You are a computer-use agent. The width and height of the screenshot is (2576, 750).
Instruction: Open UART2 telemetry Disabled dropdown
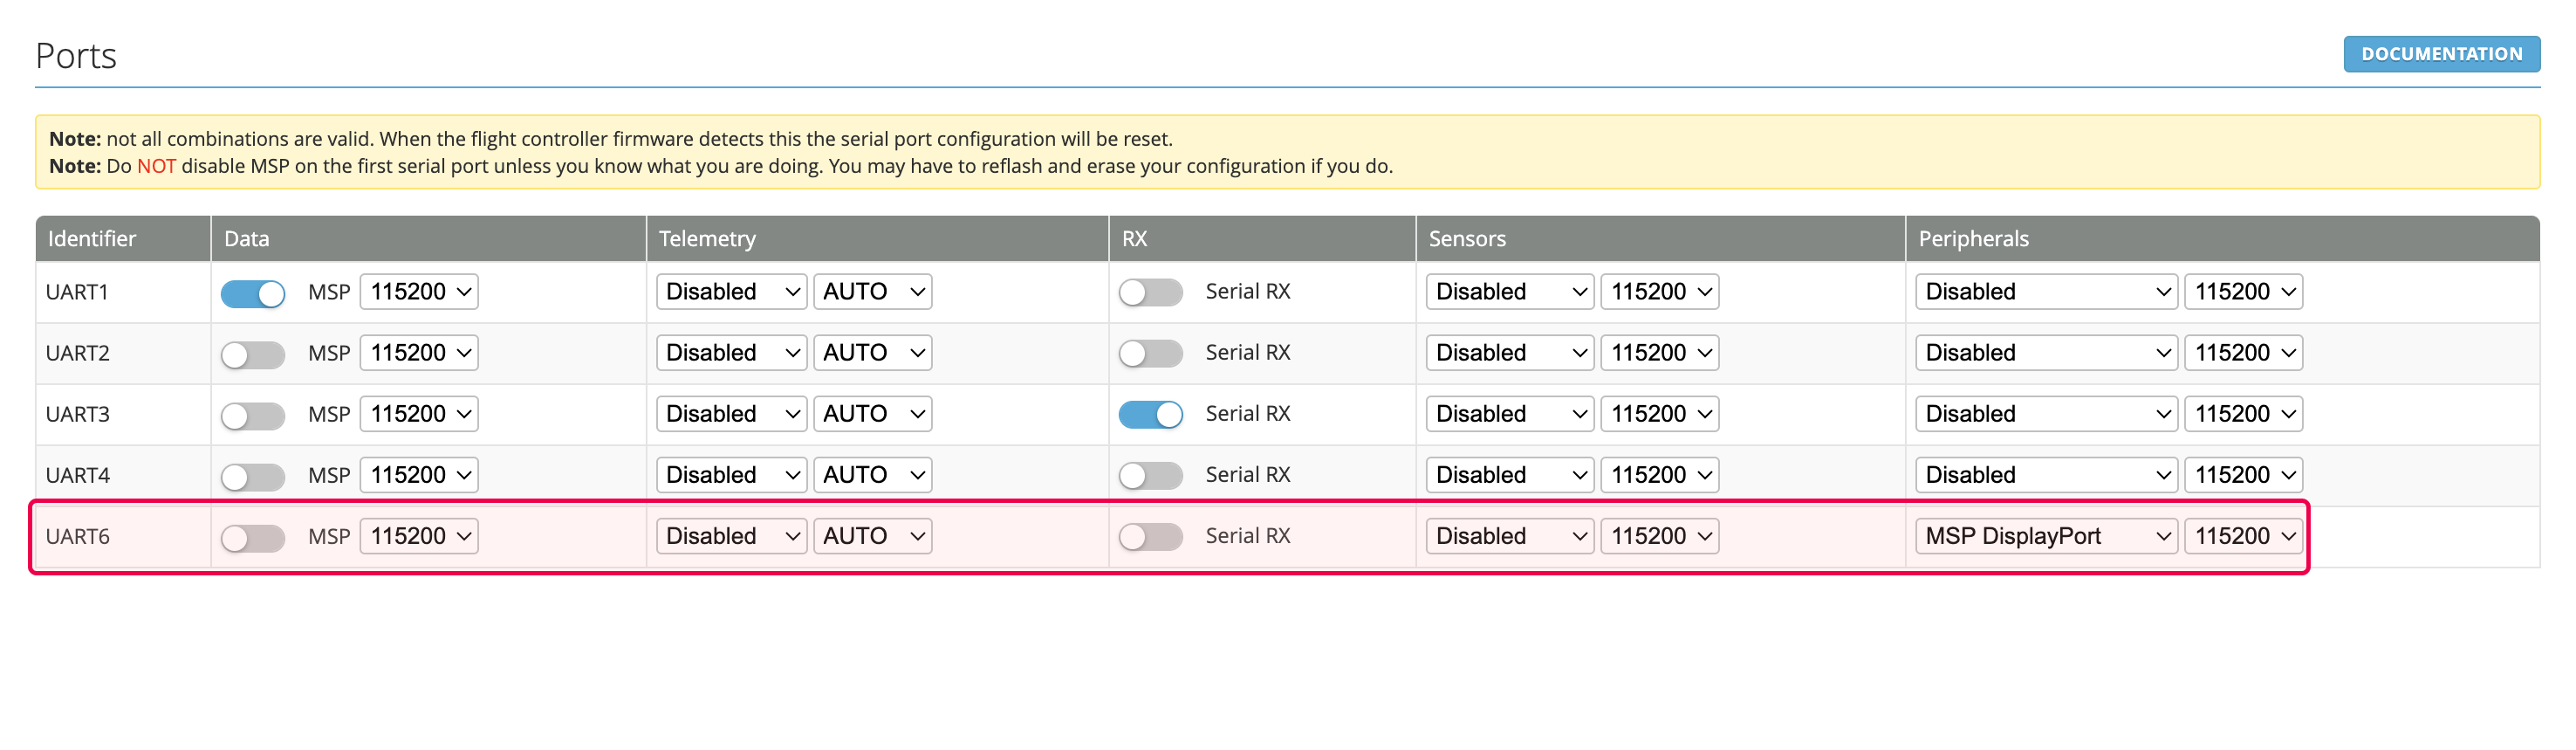point(731,353)
